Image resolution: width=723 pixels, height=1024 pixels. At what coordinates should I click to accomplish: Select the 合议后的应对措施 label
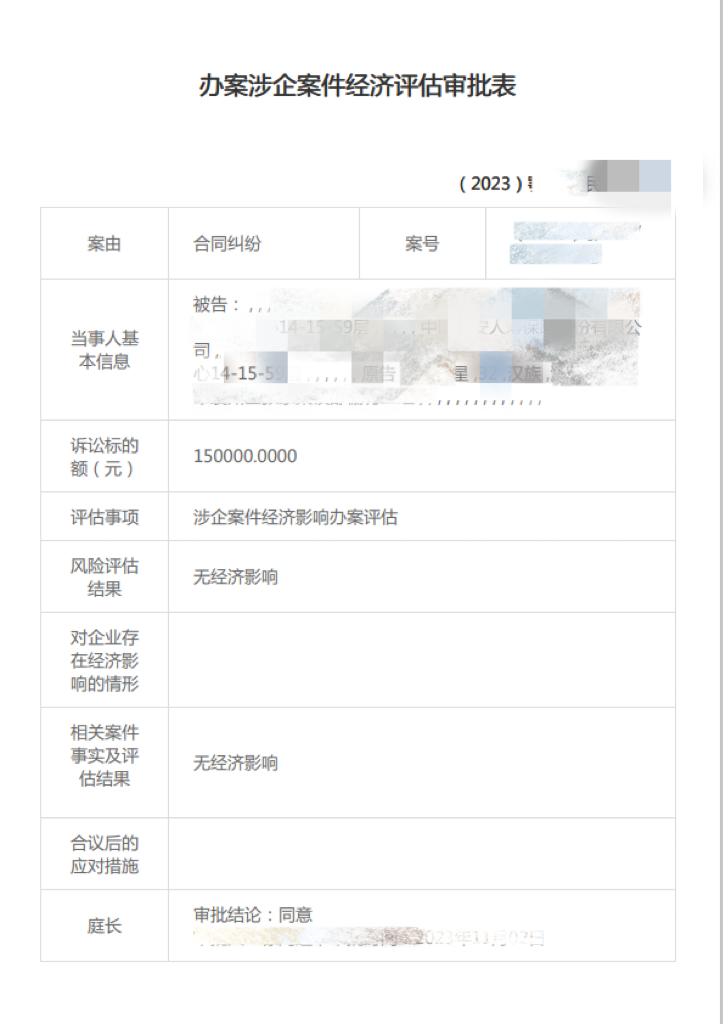click(104, 854)
